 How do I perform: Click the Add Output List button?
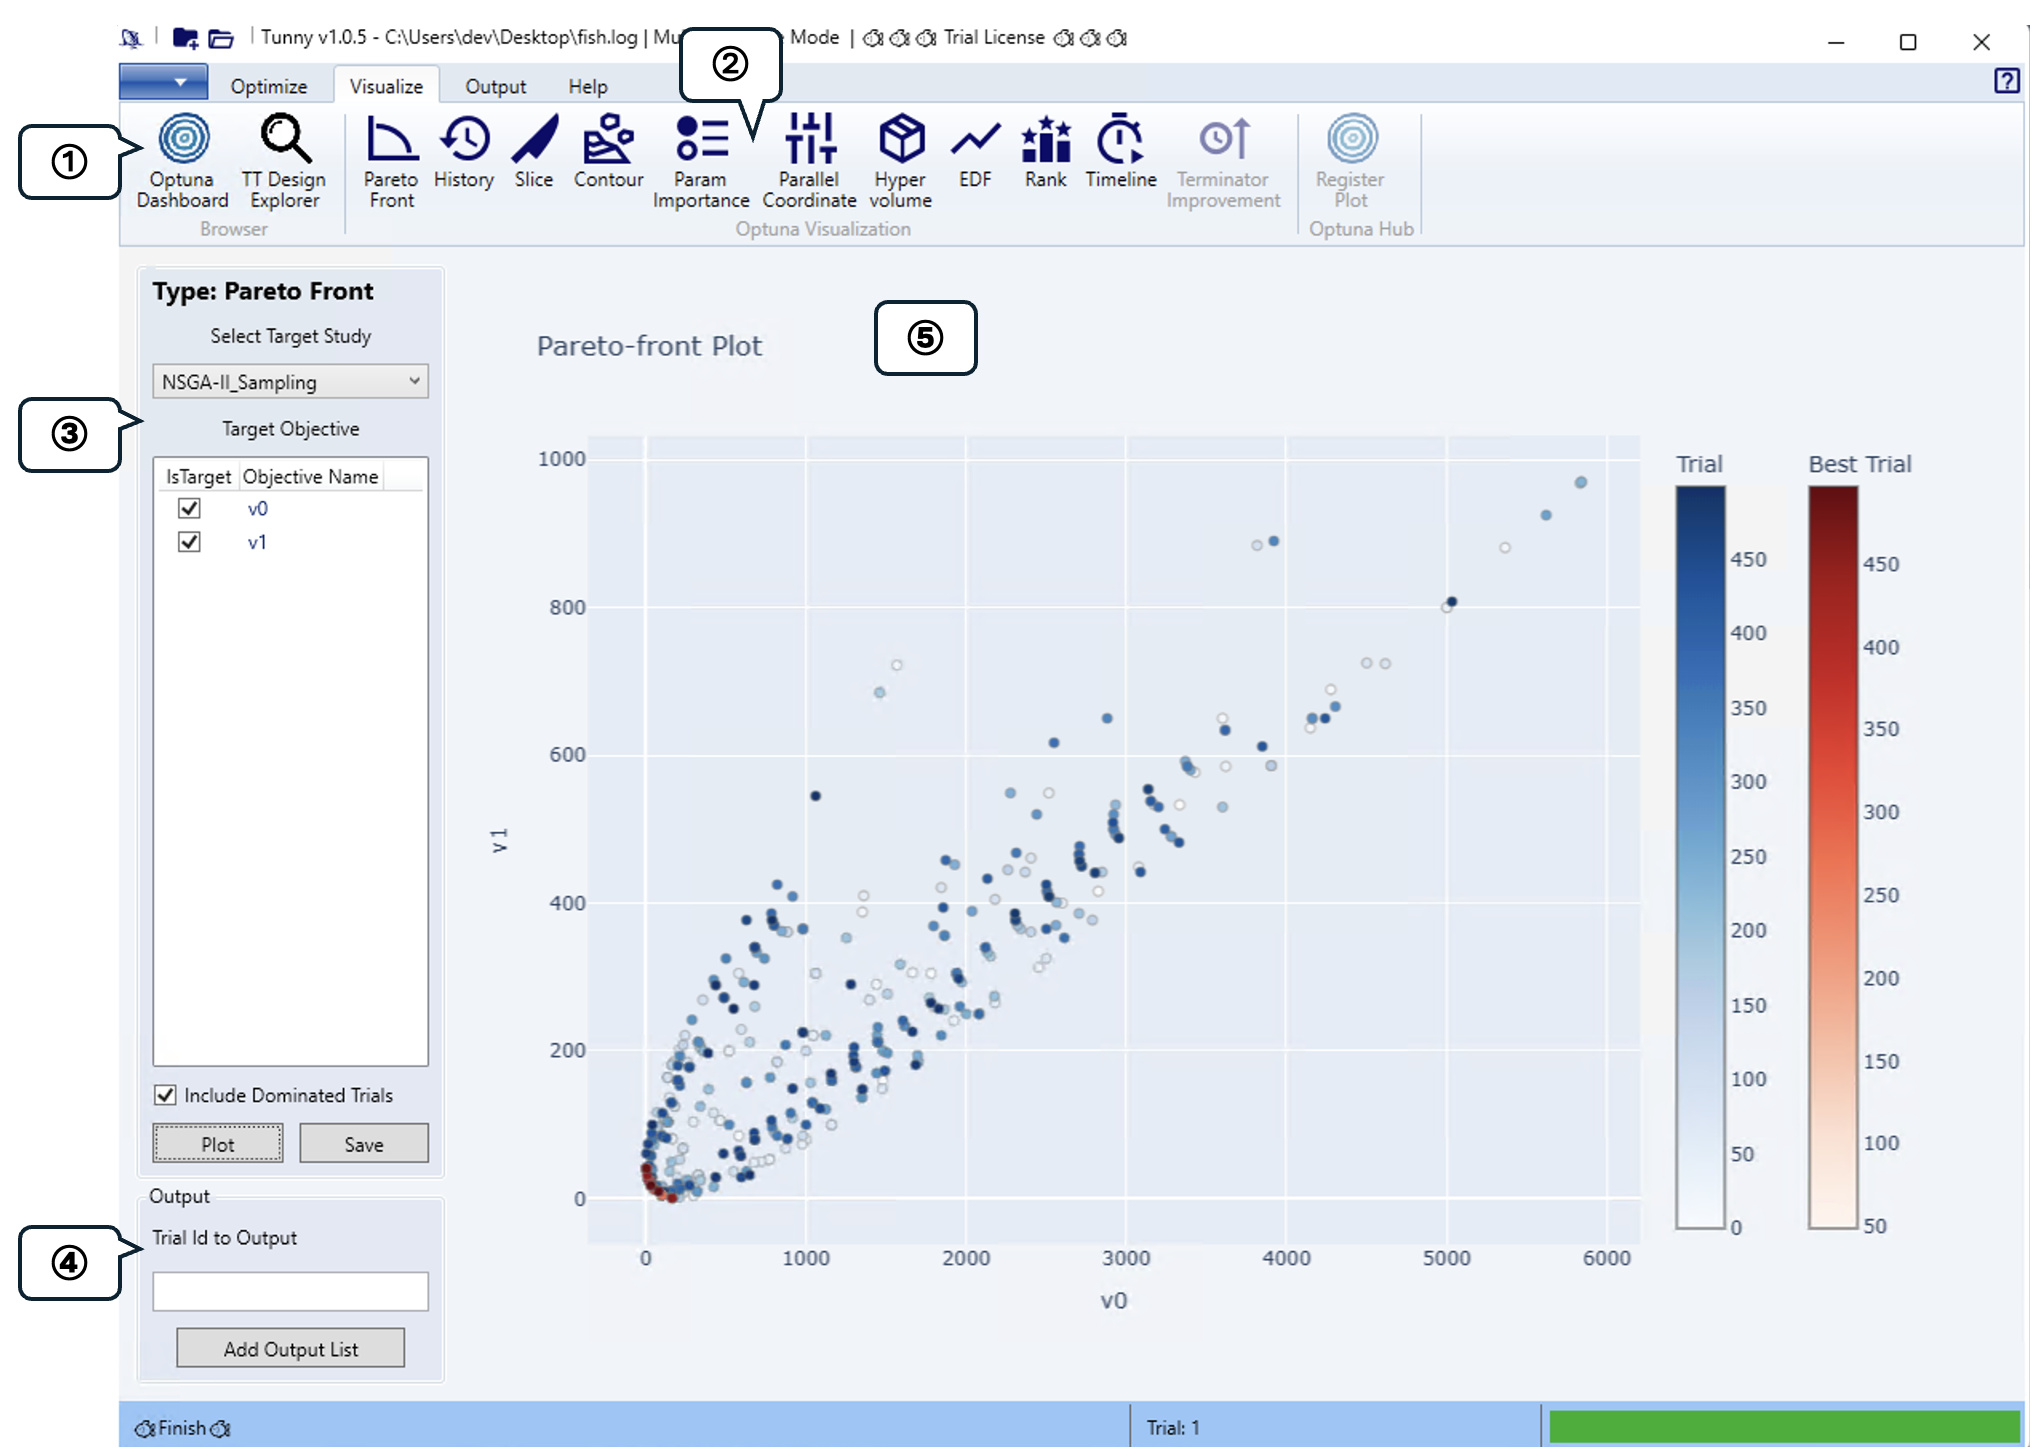(291, 1349)
